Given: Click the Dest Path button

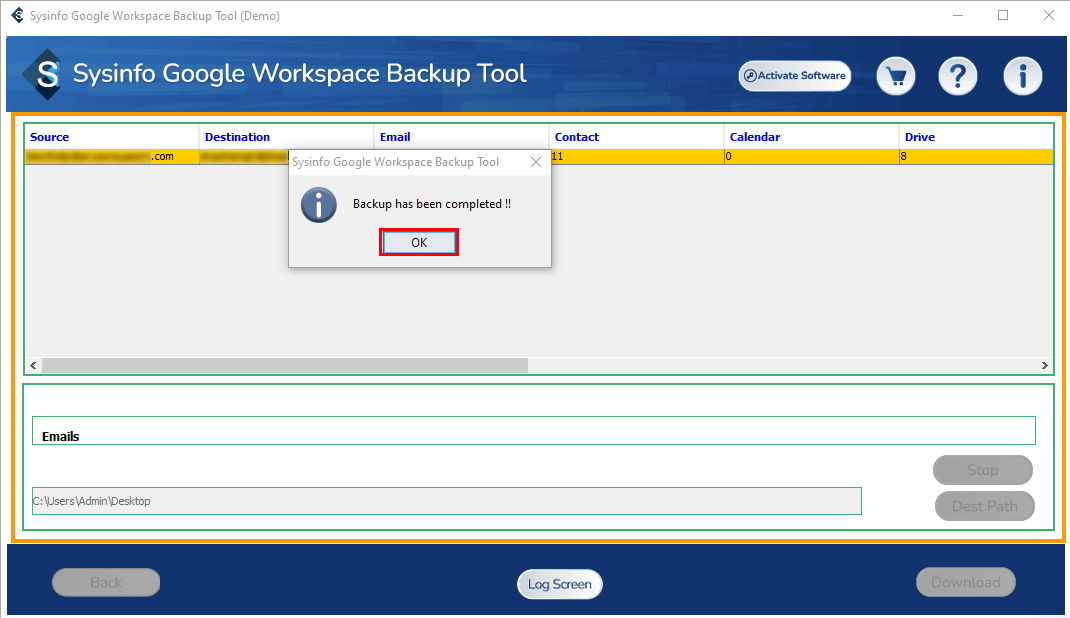Looking at the screenshot, I should [984, 506].
